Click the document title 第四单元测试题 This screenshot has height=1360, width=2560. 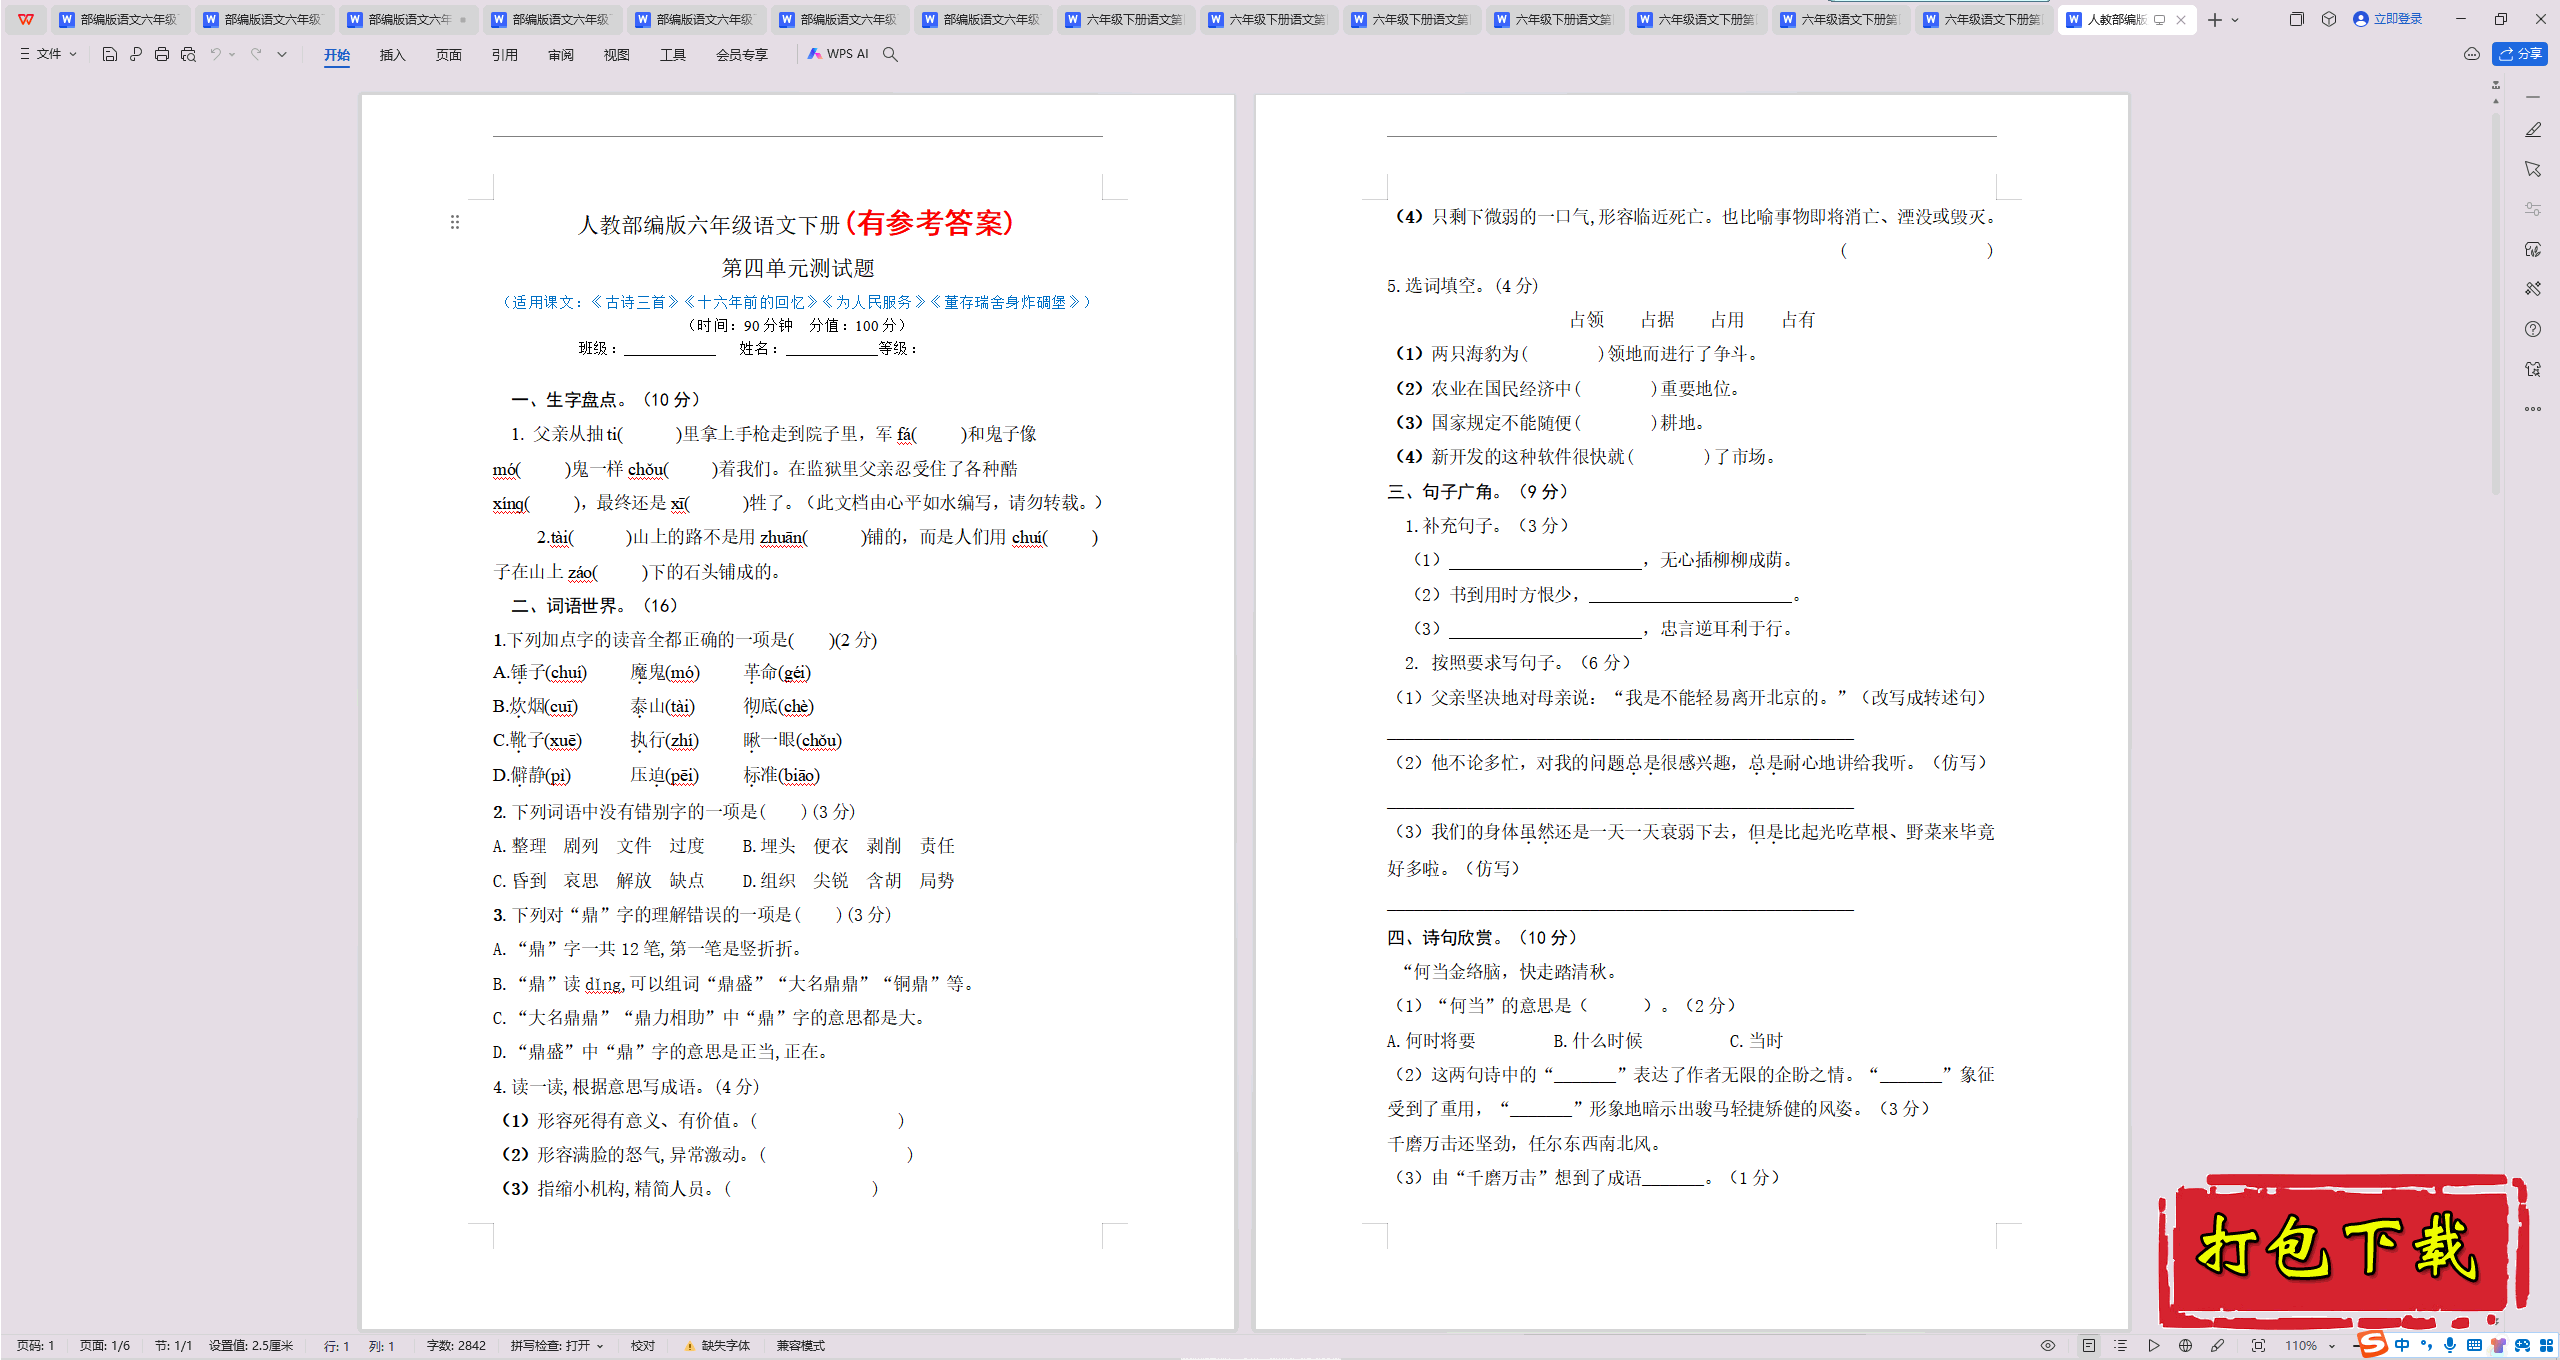798,268
